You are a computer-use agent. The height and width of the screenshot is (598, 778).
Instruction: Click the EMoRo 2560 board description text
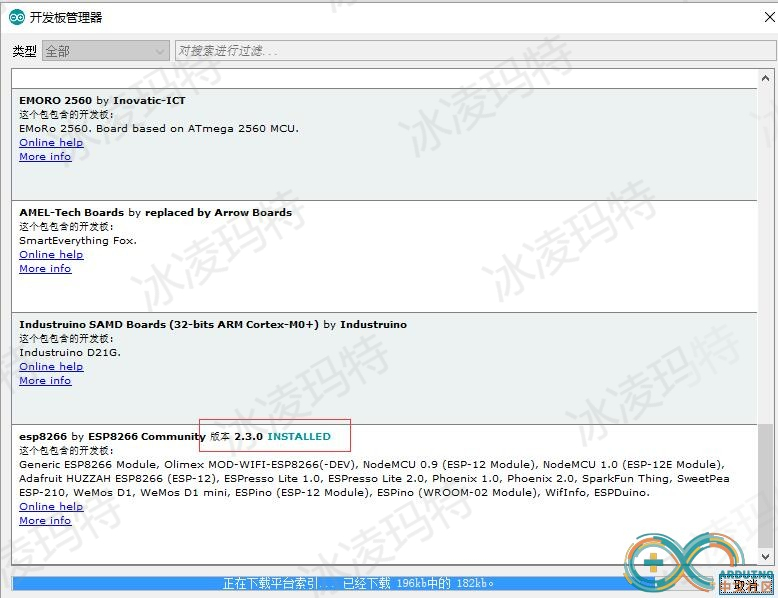click(x=159, y=129)
